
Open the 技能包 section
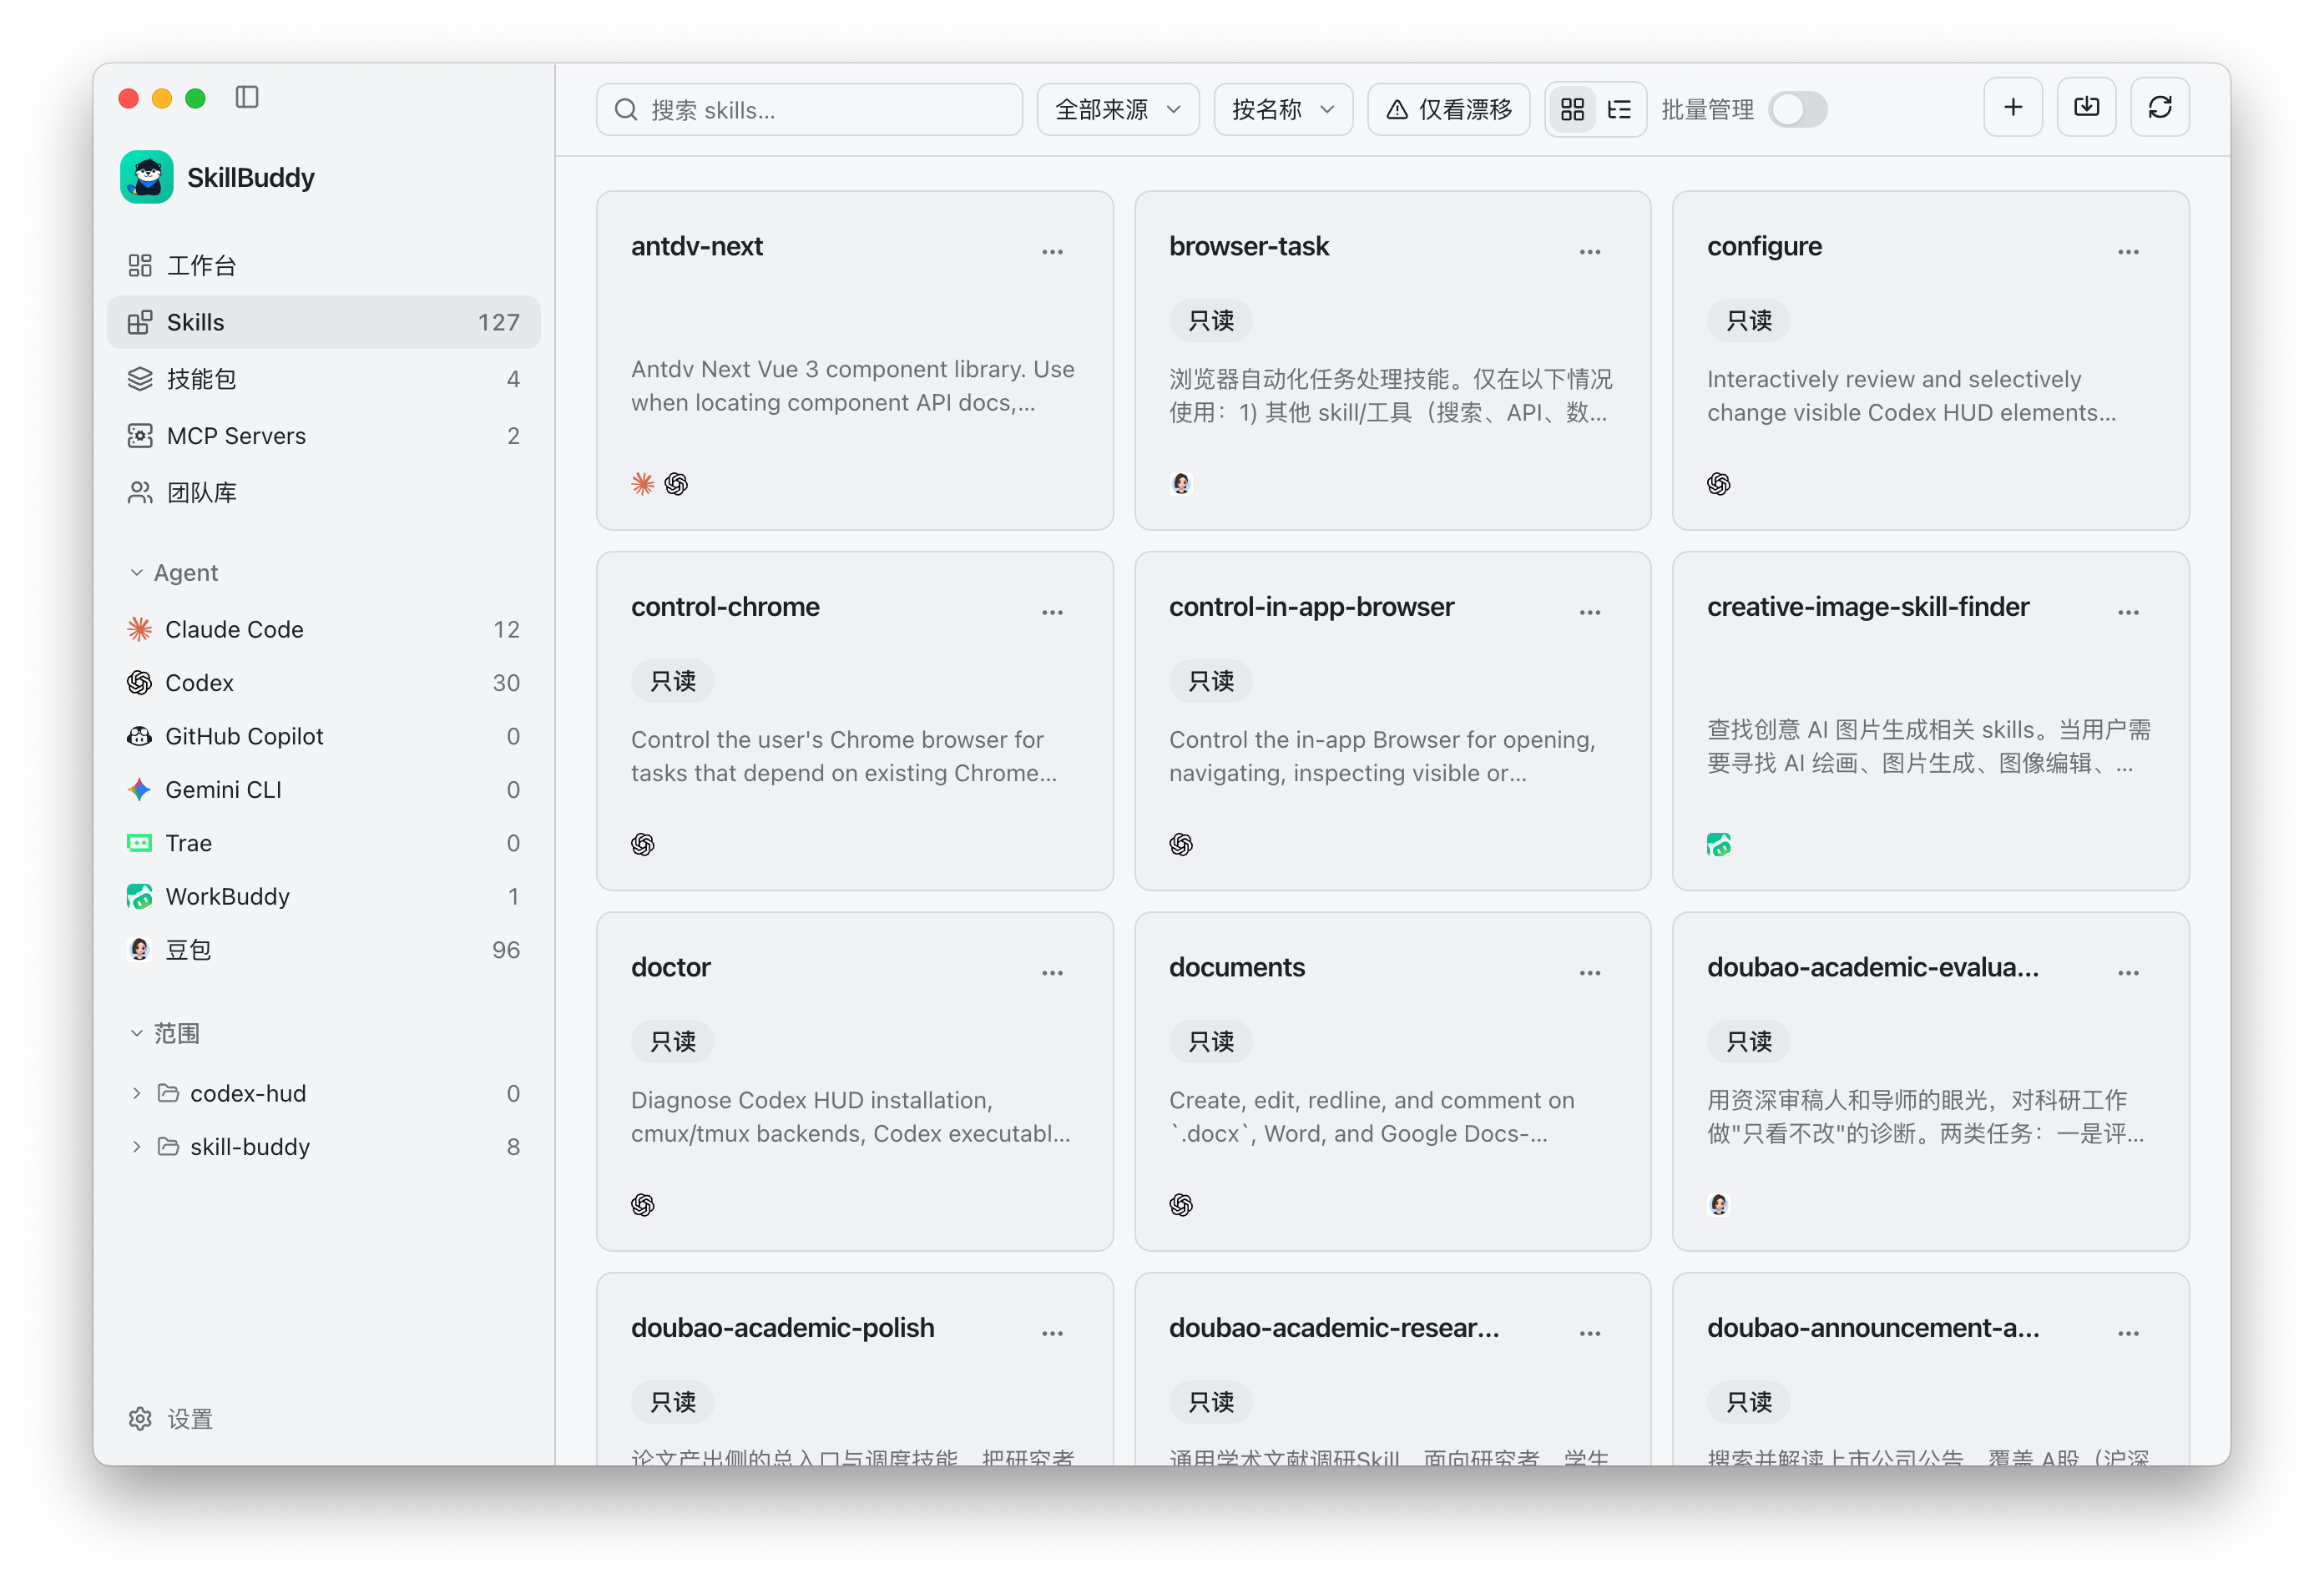(x=324, y=379)
